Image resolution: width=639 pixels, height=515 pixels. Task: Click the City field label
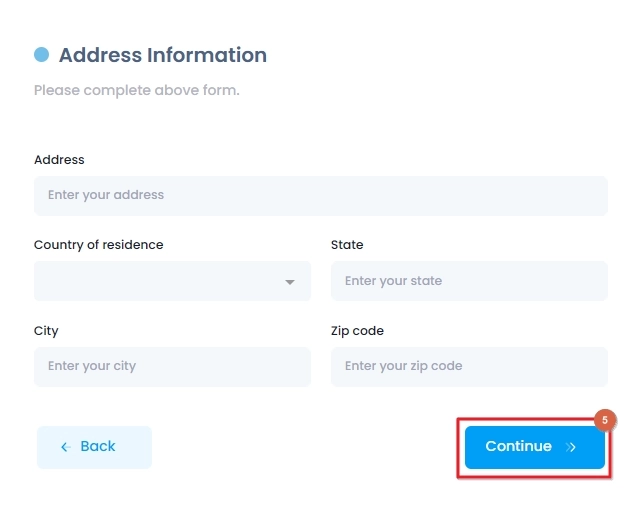[x=46, y=331]
